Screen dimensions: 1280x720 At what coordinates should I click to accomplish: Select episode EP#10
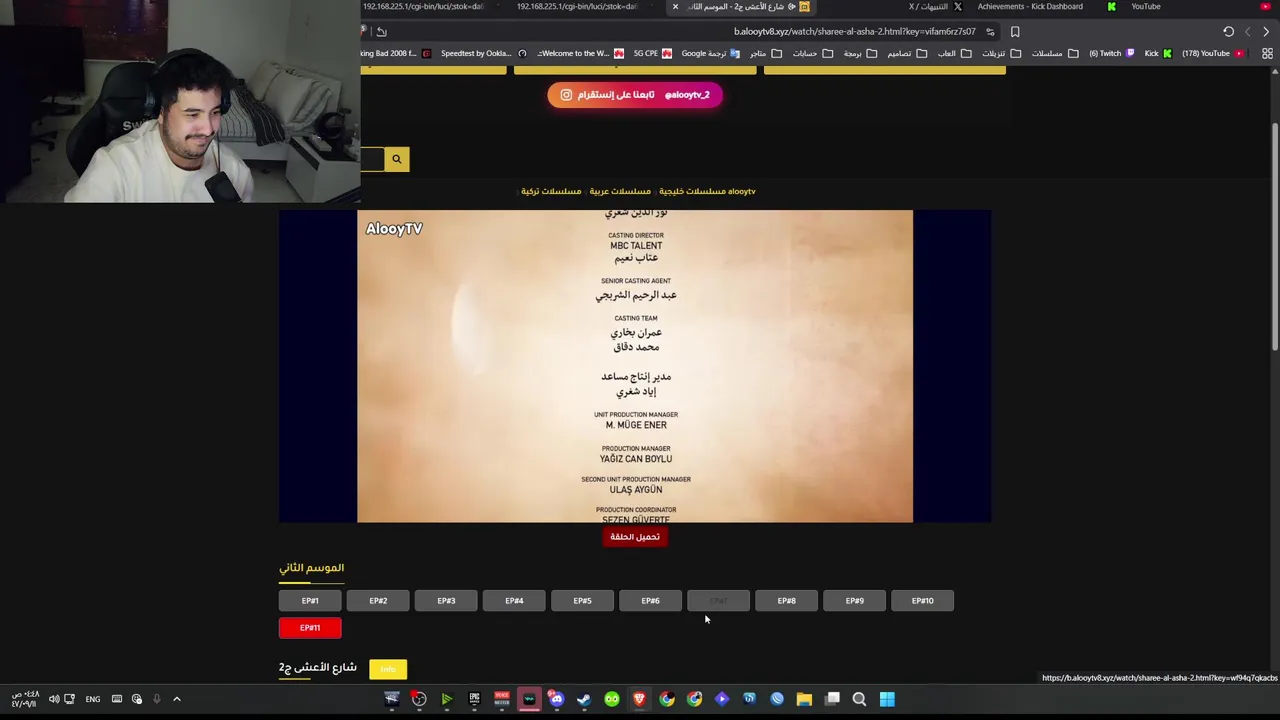pyautogui.click(x=922, y=601)
